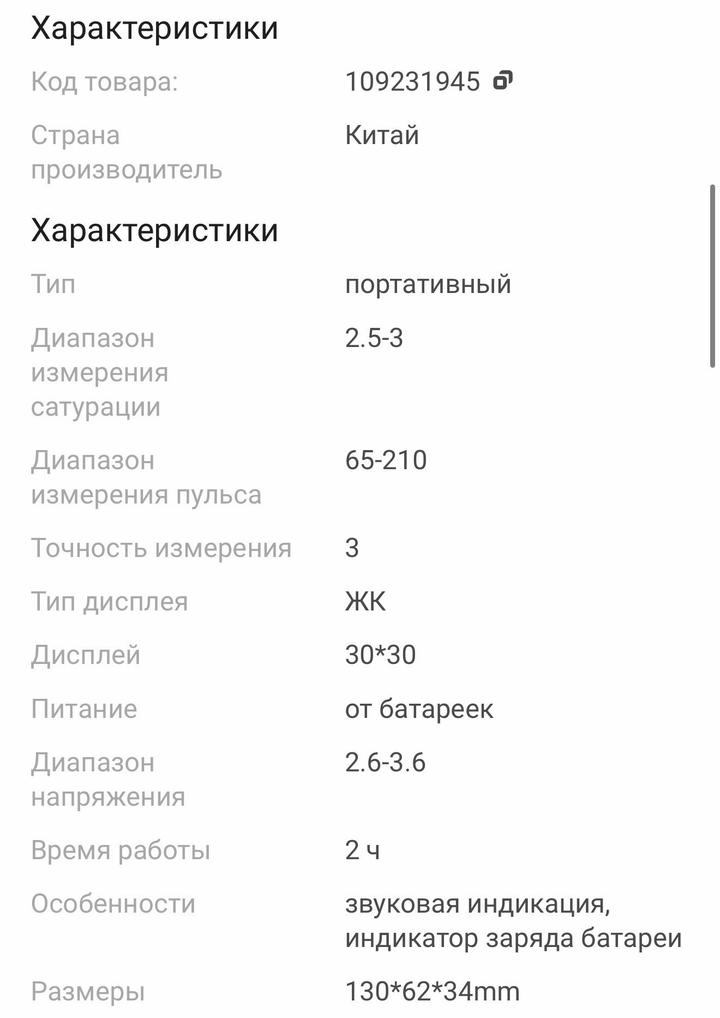Tap the voltage range value 2.6-3.6
Screen dimensions: 720x1018
click(385, 763)
